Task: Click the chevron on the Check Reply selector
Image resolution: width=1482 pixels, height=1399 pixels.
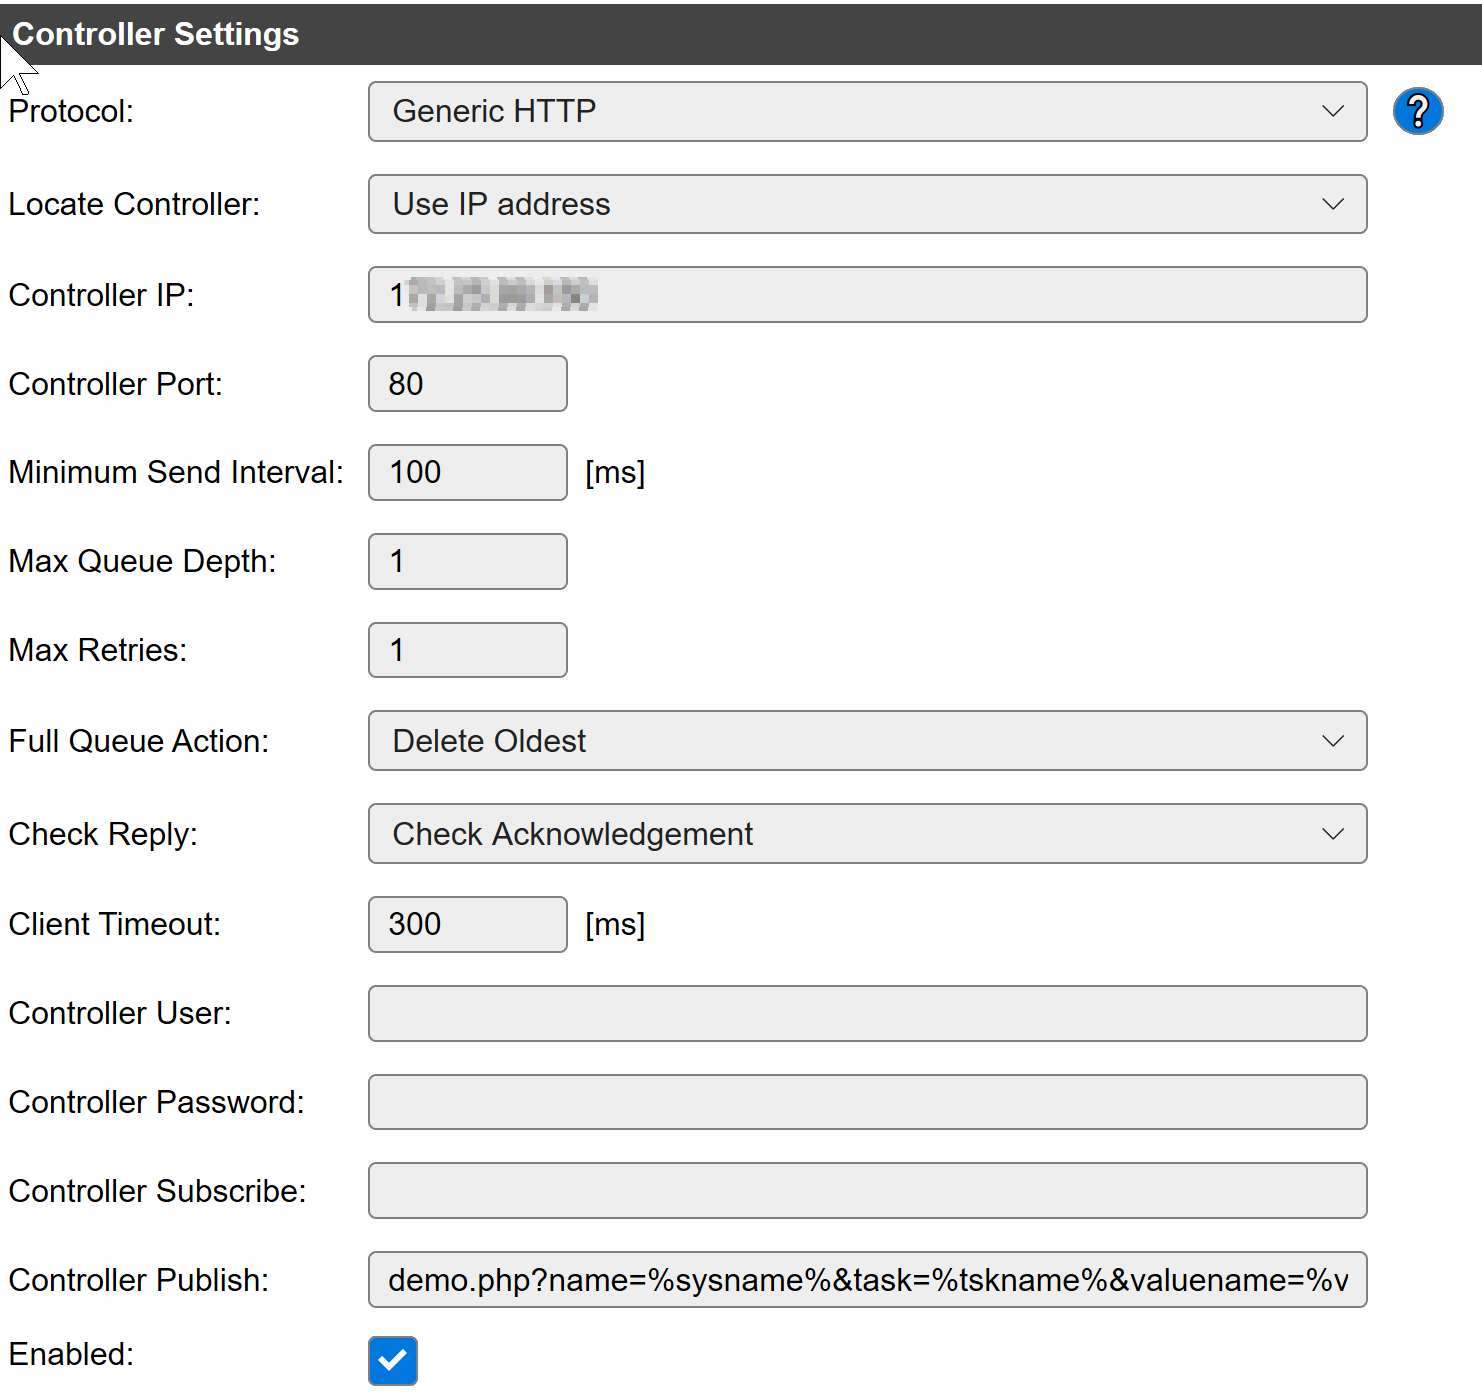Action: point(1333,833)
